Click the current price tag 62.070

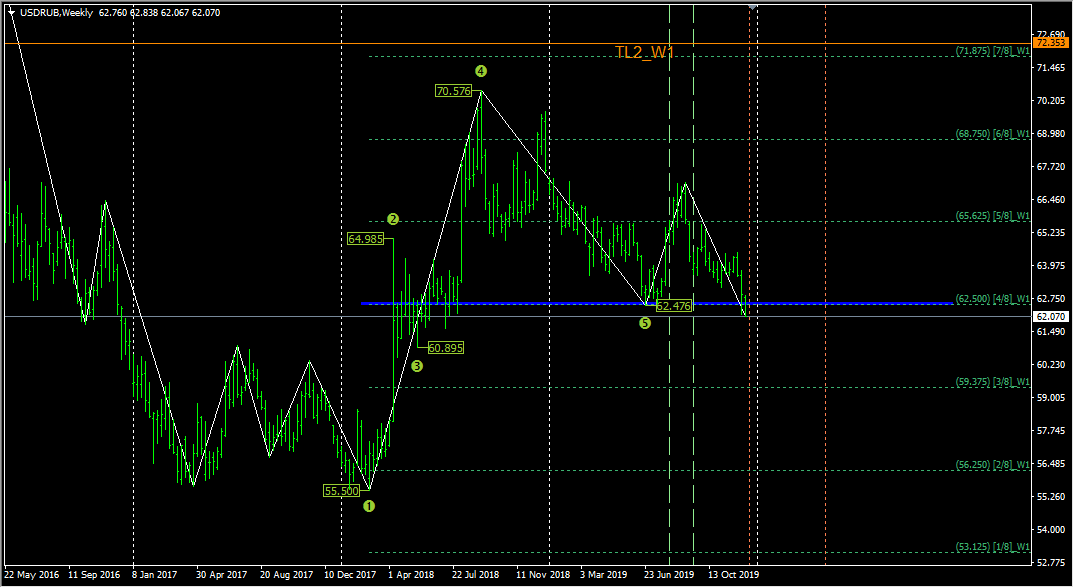1051,317
